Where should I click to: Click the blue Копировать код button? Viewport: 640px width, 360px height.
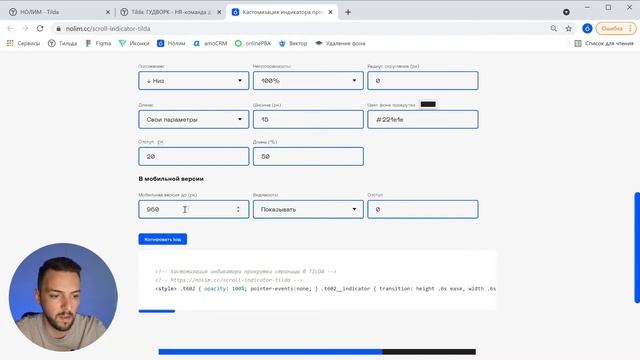pyautogui.click(x=162, y=239)
